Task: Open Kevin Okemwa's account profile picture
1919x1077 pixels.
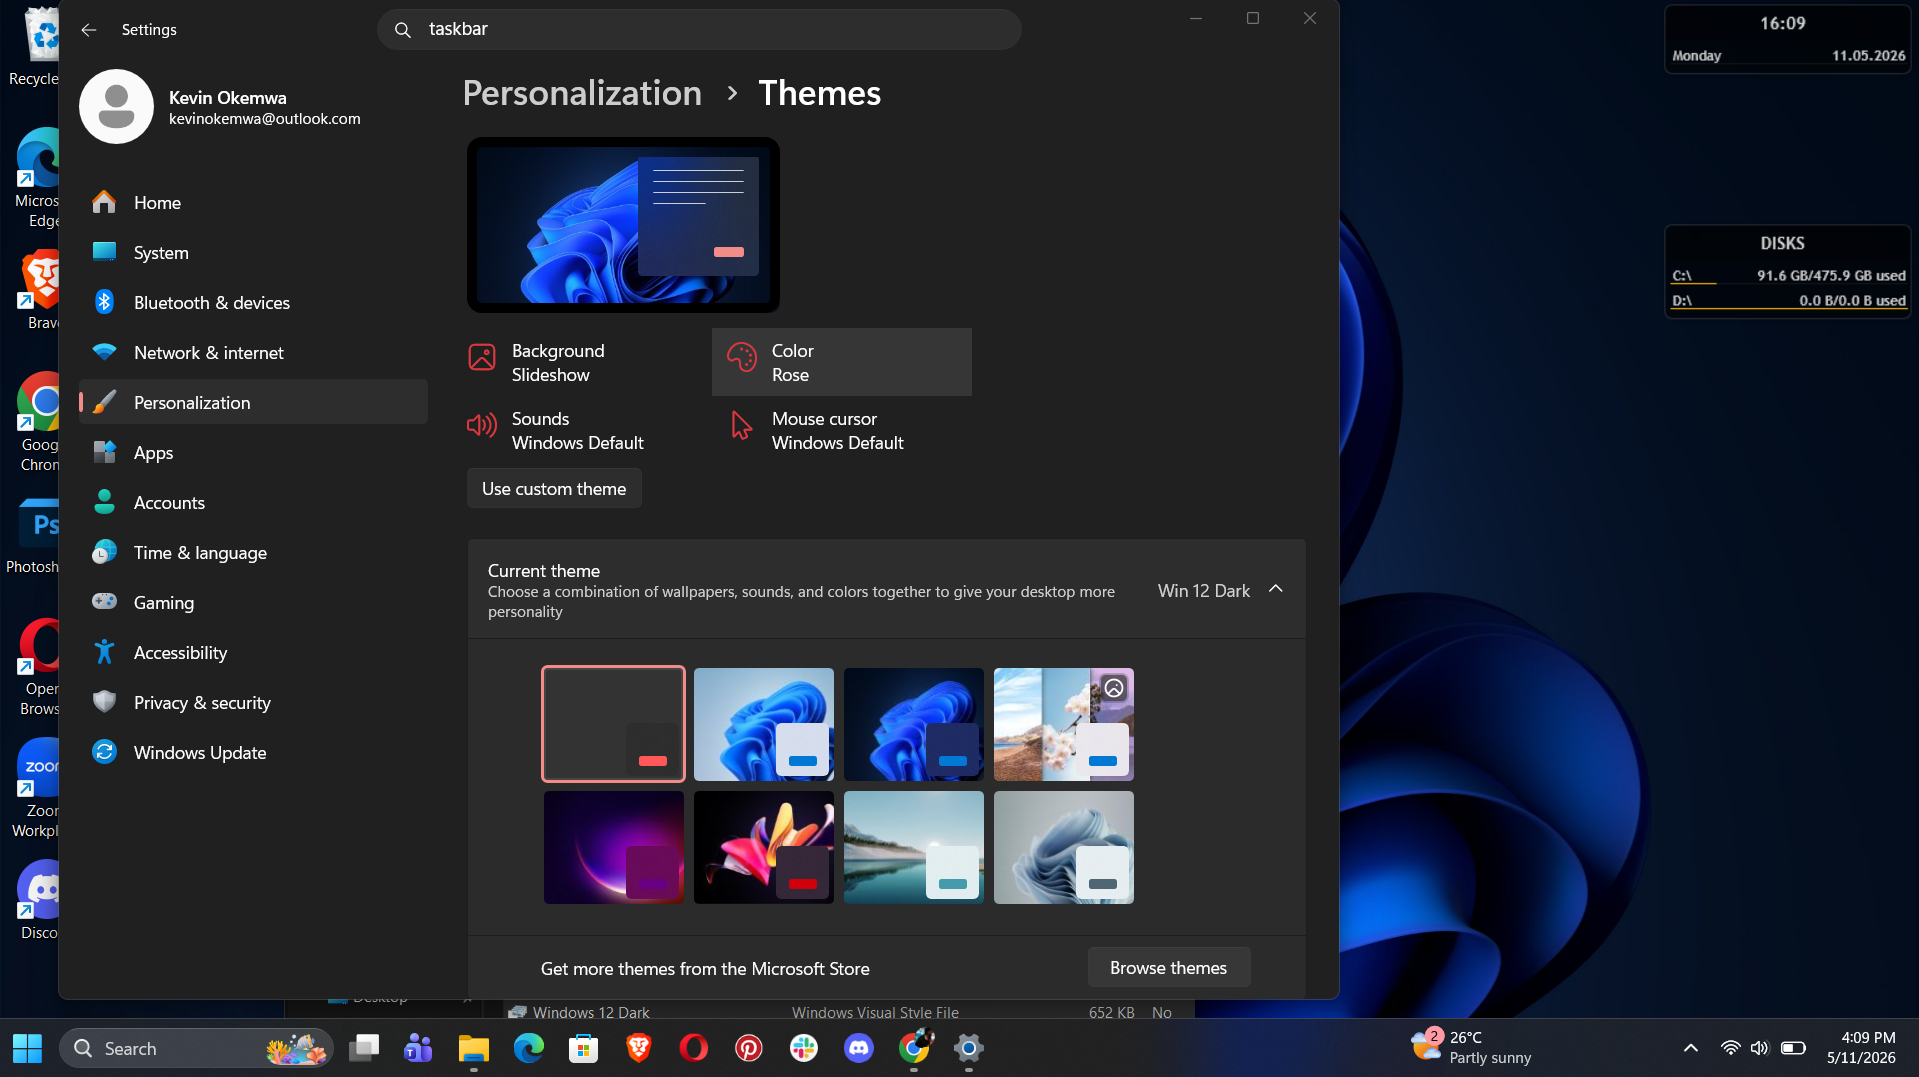Action: [x=116, y=107]
